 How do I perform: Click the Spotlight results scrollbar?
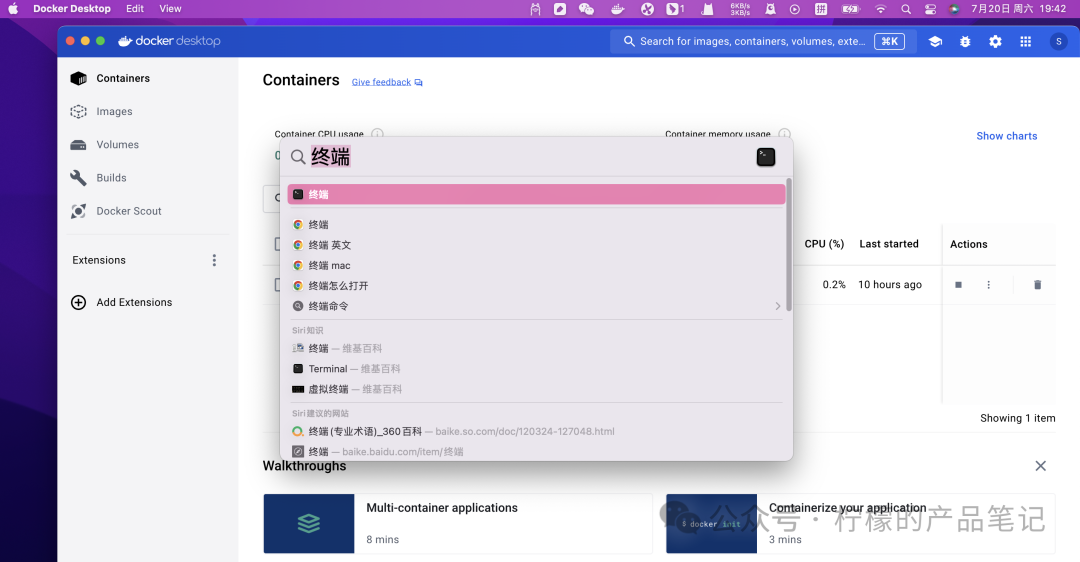pyautogui.click(x=789, y=244)
